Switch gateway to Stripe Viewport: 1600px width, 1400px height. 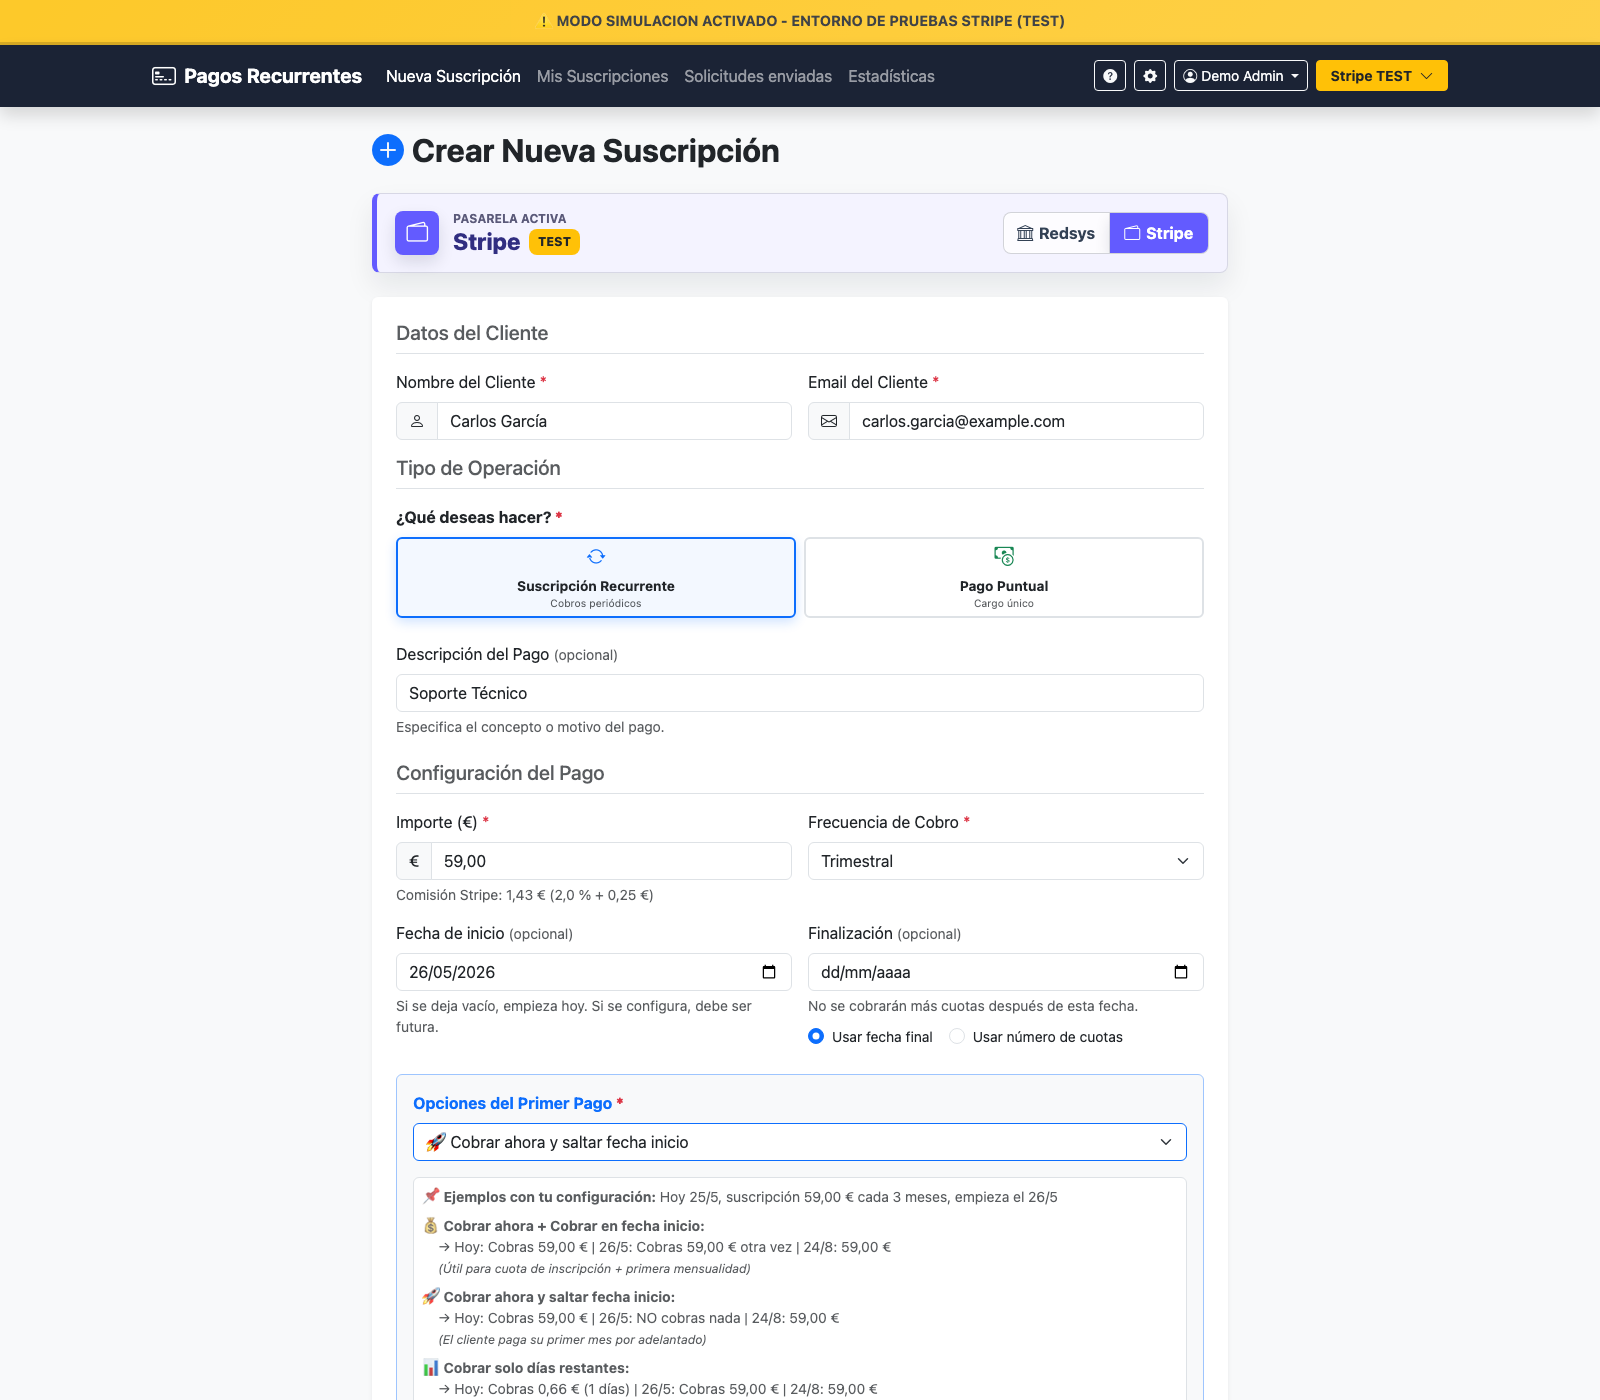point(1159,233)
